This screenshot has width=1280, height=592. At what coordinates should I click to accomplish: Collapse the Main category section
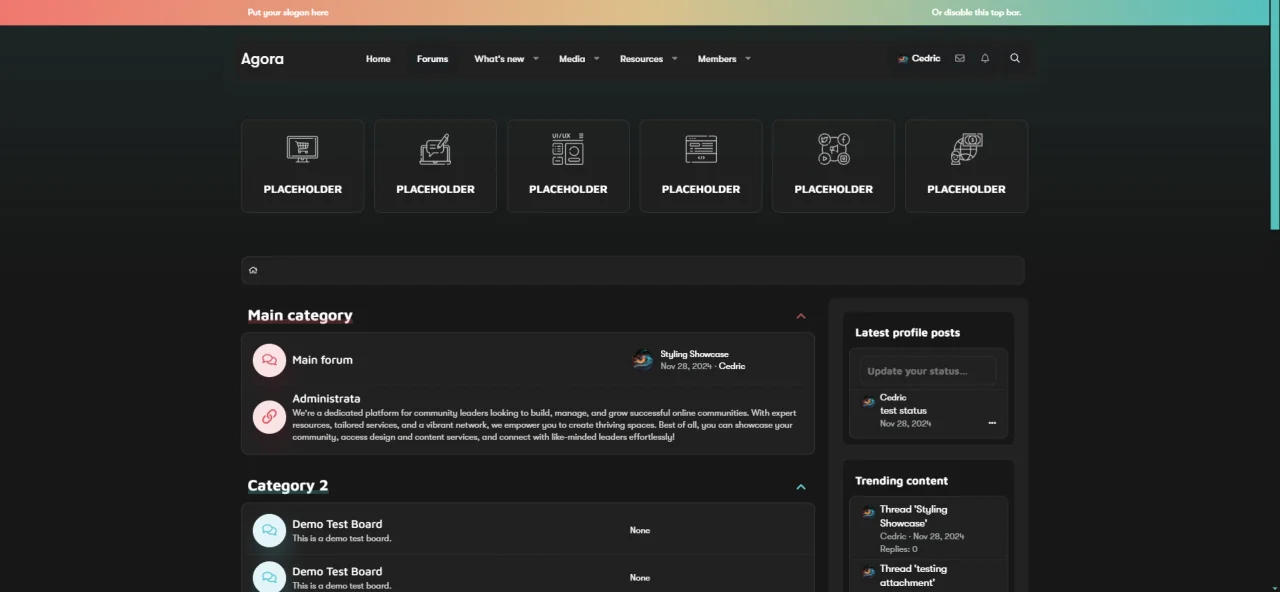tap(801, 316)
